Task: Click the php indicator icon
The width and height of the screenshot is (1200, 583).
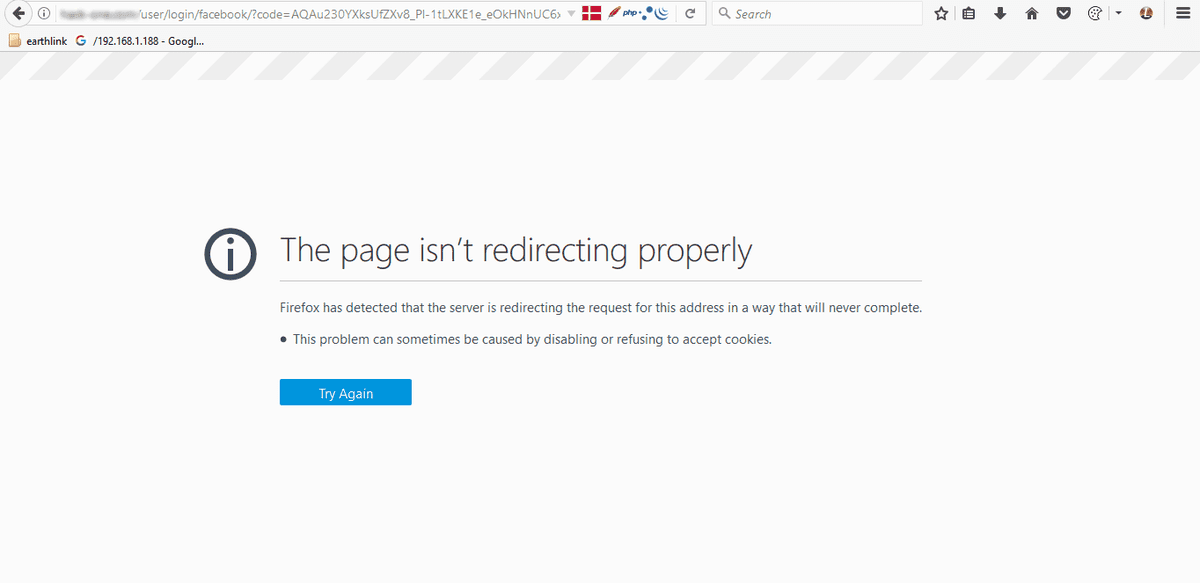Action: point(631,14)
